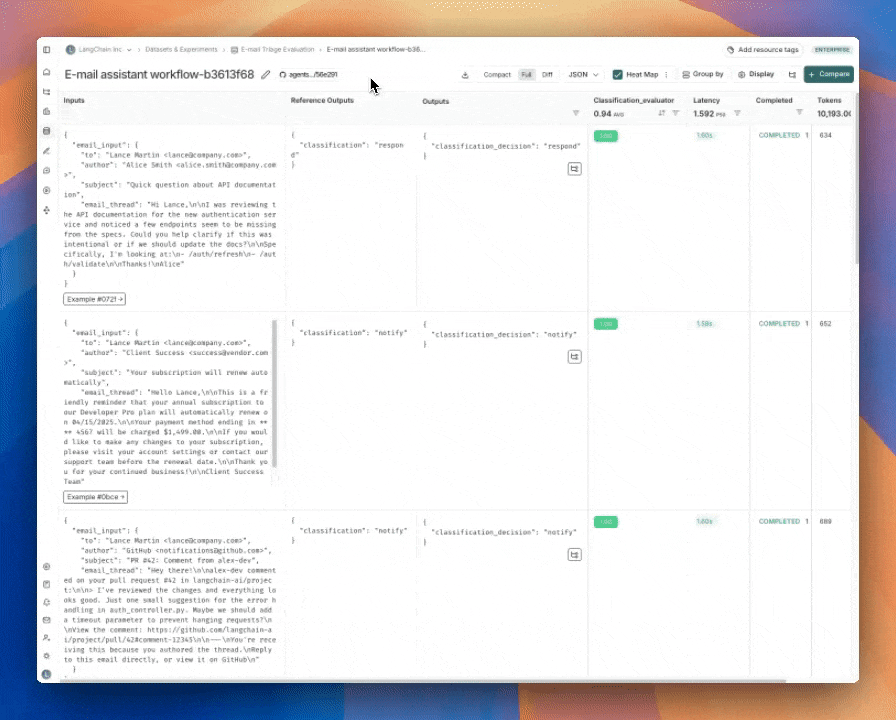This screenshot has width=896, height=720.
Task: Click the Example #072f link
Action: pos(95,299)
